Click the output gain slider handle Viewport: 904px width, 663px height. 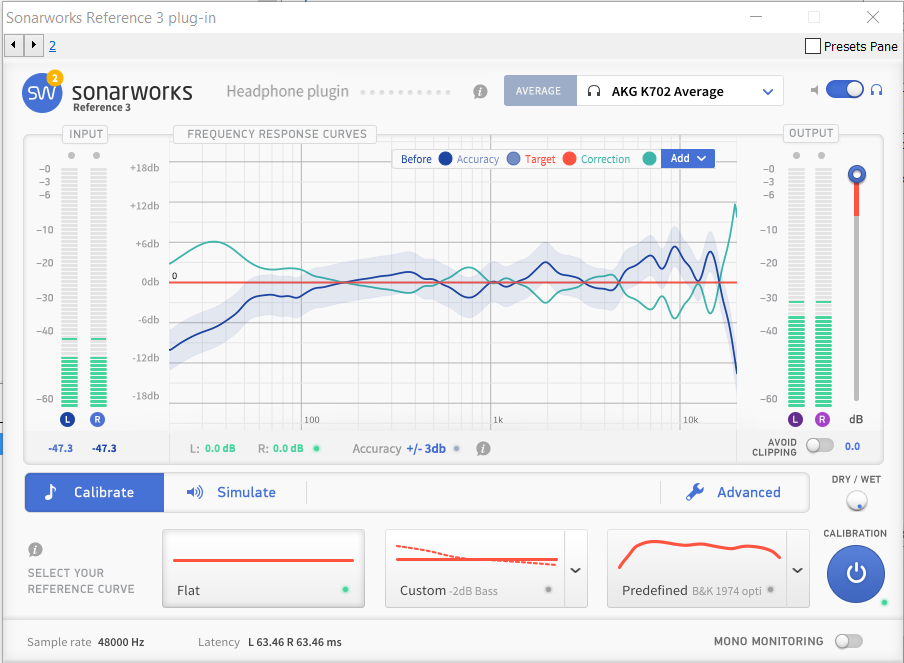[857, 174]
